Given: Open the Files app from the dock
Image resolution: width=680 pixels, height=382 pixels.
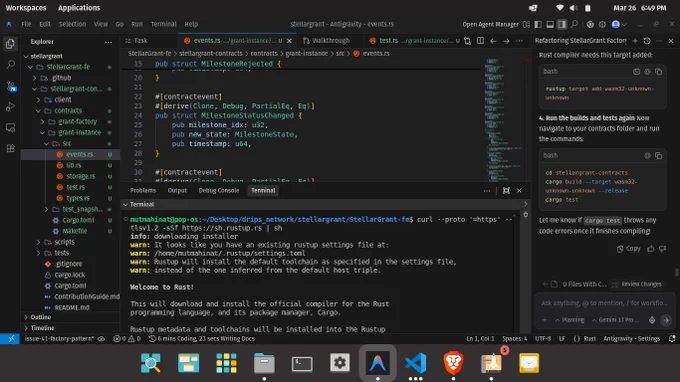Looking at the screenshot, I should pyautogui.click(x=264, y=363).
